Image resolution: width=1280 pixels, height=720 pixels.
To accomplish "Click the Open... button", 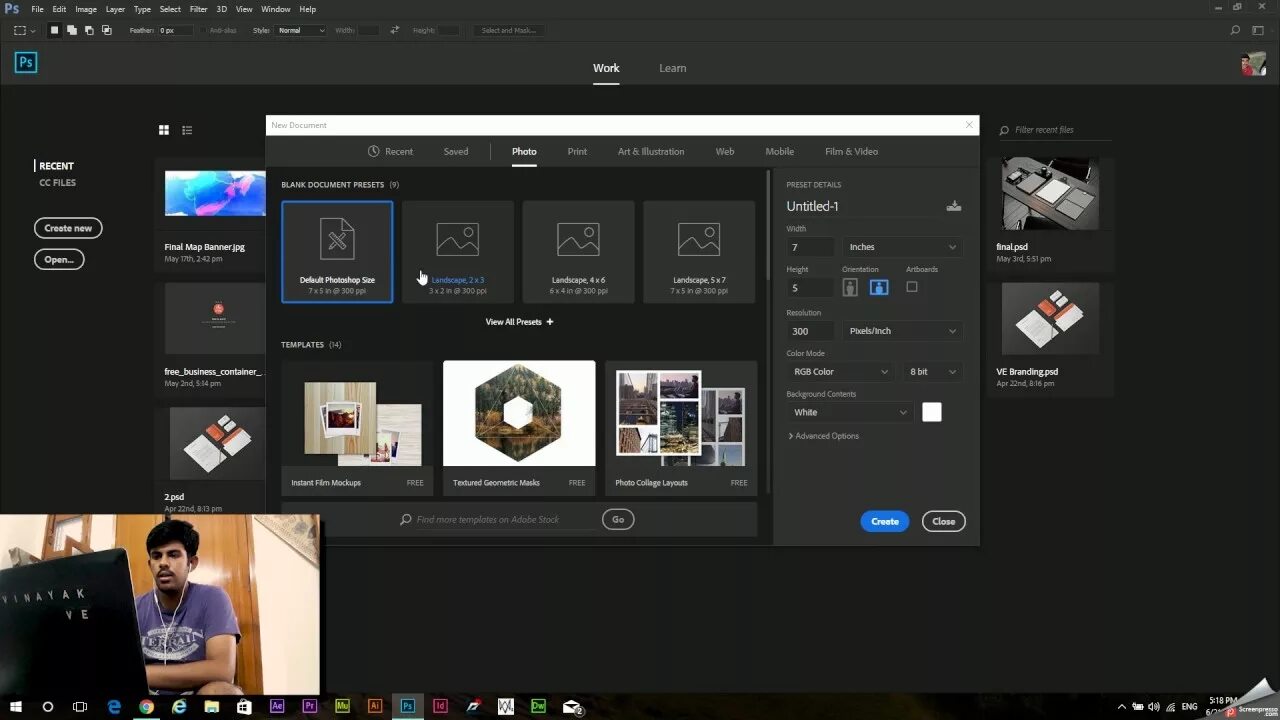I will point(59,259).
